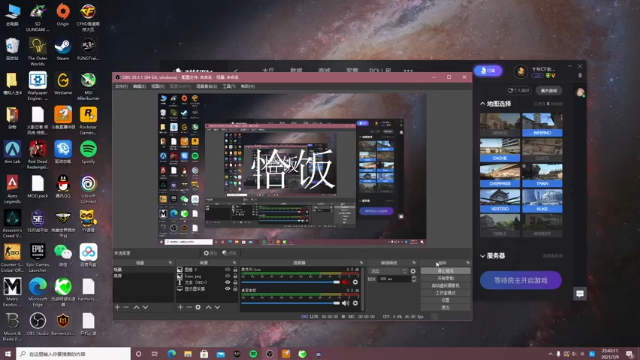The image size is (640, 360).
Task: Open 设置 settings from OBS controls
Action: [x=445, y=300]
